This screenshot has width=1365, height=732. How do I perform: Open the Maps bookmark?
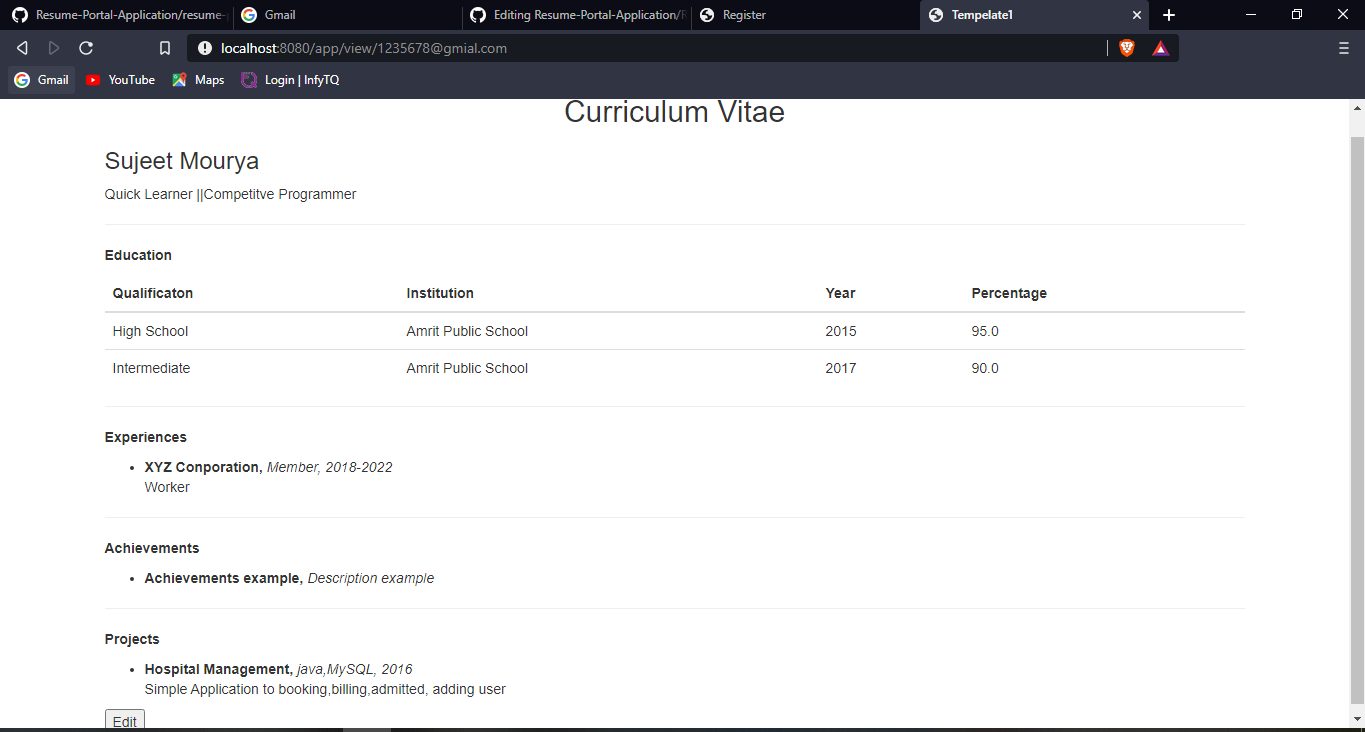198,80
